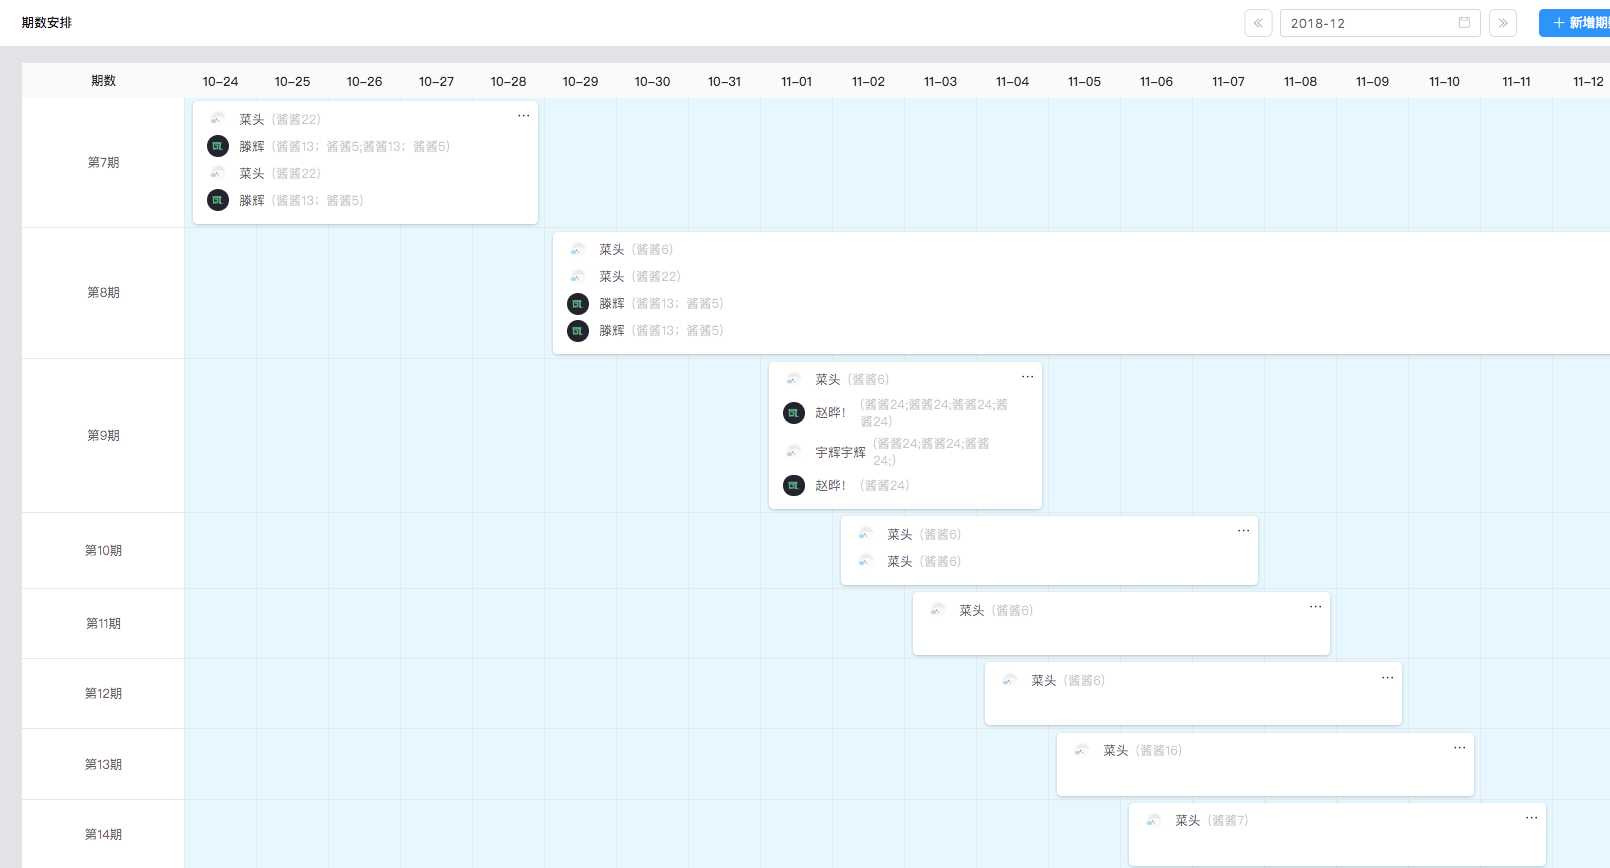
Task: Select the 第9期 row label
Action: click(x=103, y=435)
